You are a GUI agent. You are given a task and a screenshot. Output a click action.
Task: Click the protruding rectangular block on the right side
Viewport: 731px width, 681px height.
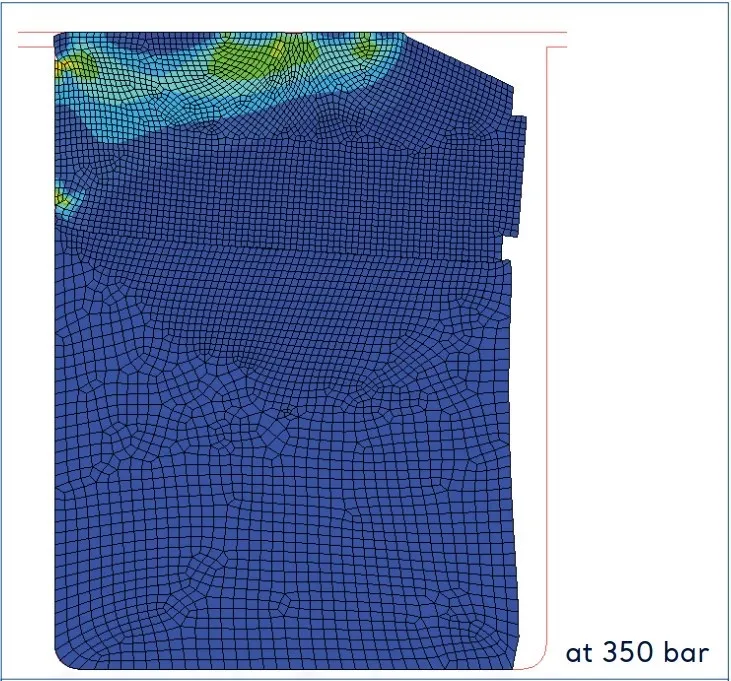518,176
